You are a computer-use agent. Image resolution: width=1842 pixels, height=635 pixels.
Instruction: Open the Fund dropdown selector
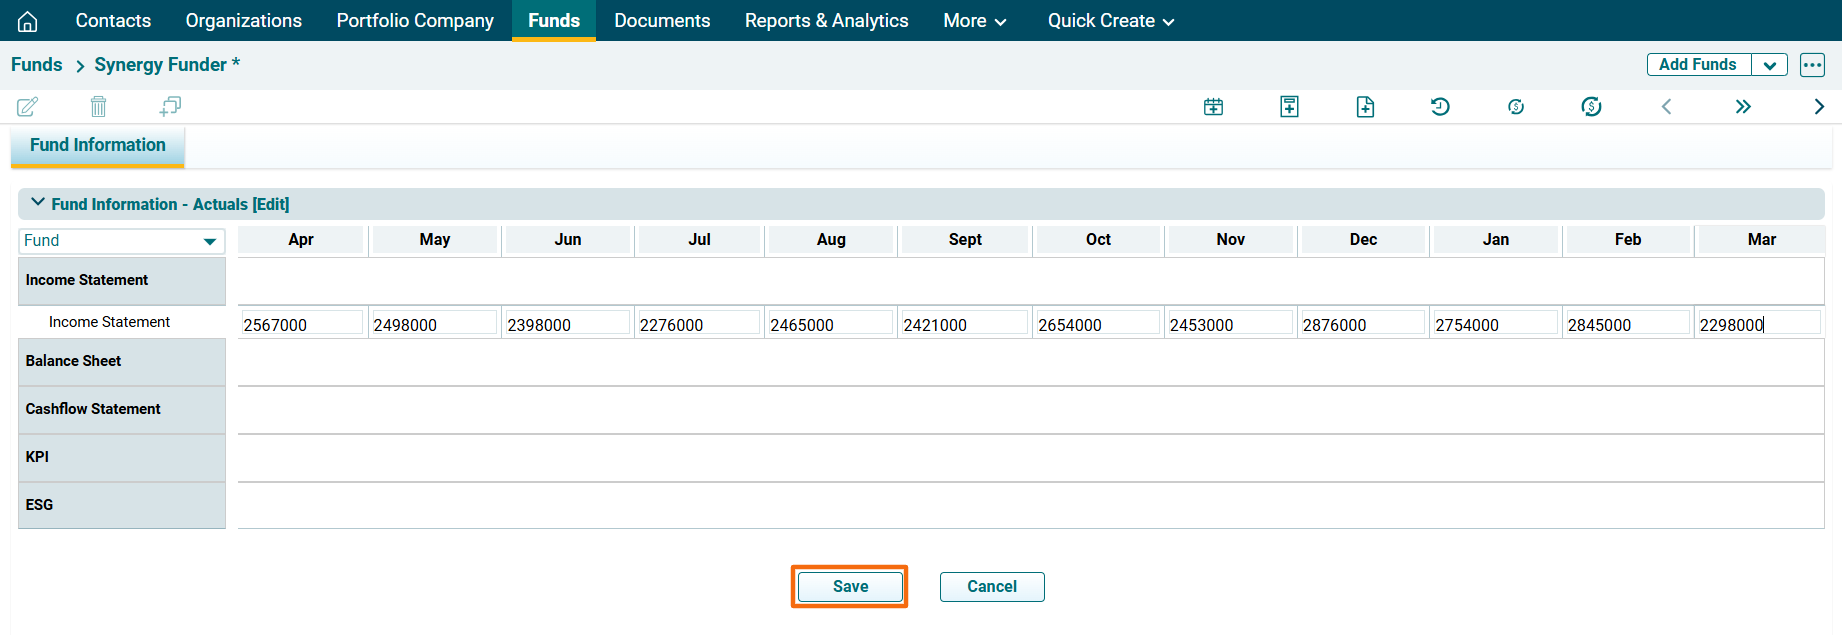(121, 241)
